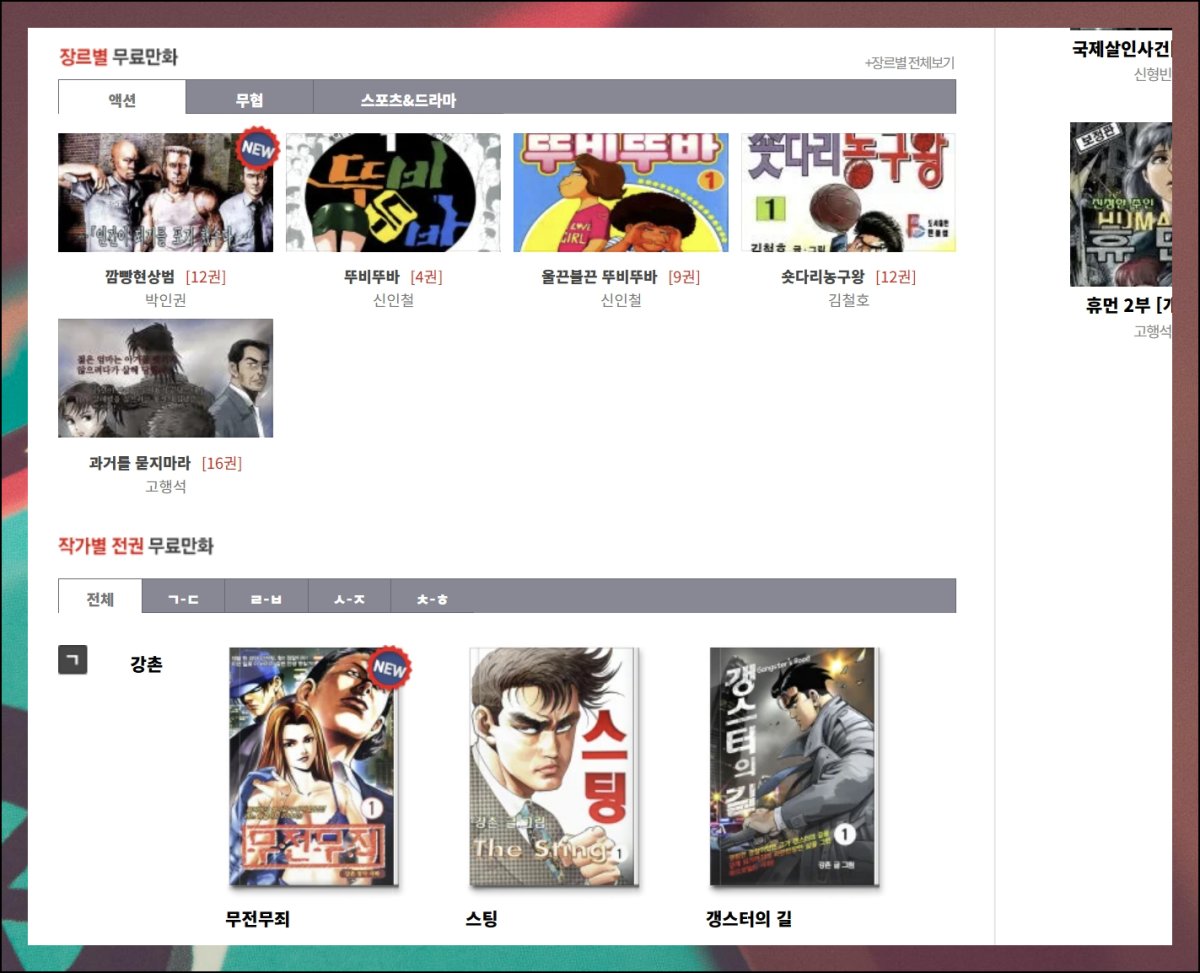
Task: Click author name 강촌
Action: pos(146,664)
